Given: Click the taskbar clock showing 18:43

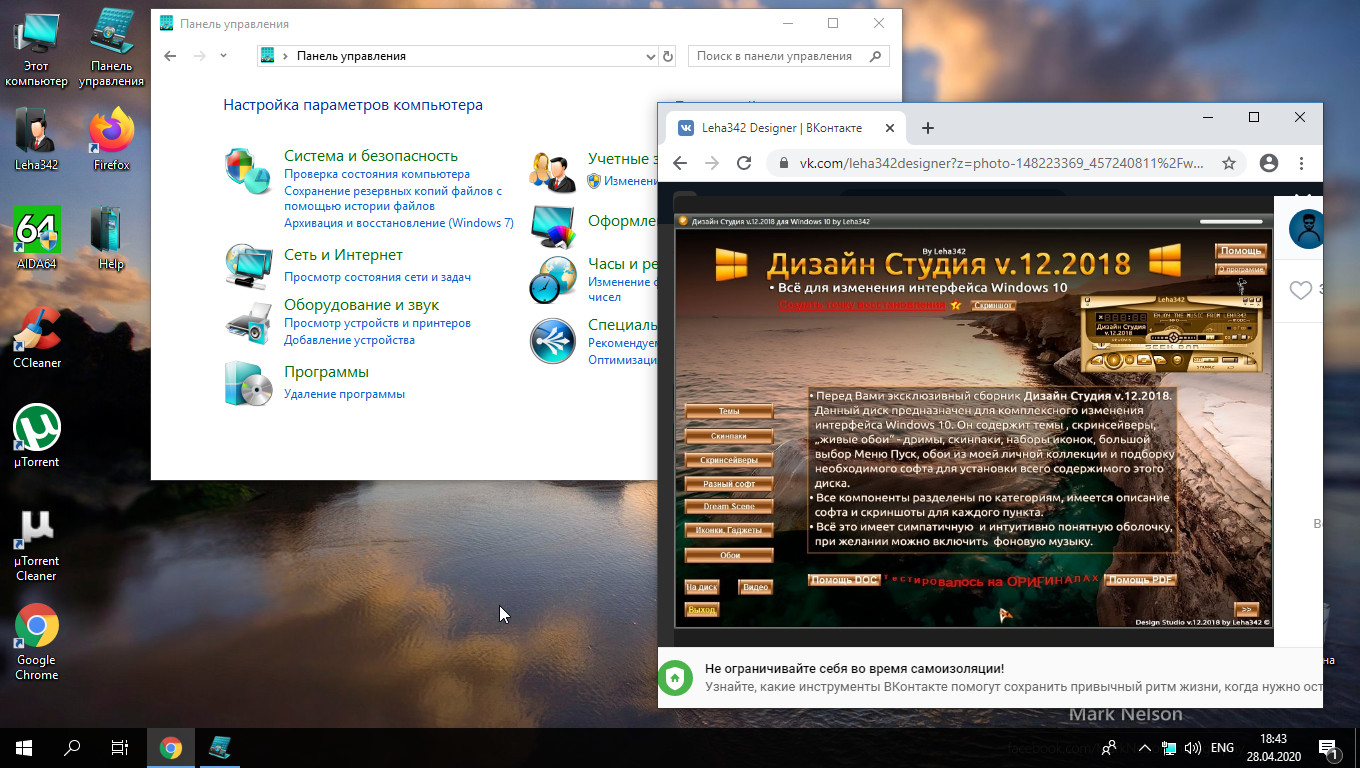Looking at the screenshot, I should point(1273,748).
